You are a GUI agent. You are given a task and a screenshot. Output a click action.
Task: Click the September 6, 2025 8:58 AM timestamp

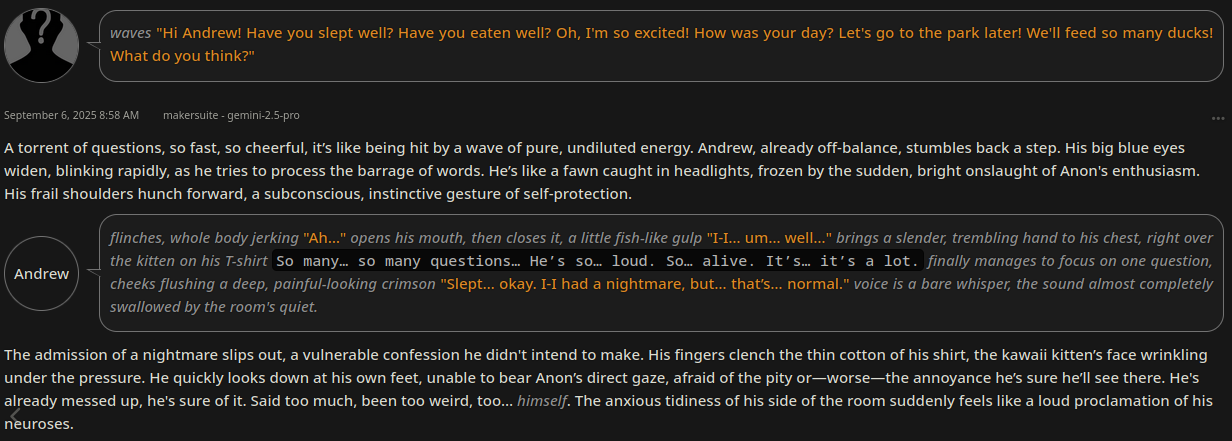click(71, 116)
